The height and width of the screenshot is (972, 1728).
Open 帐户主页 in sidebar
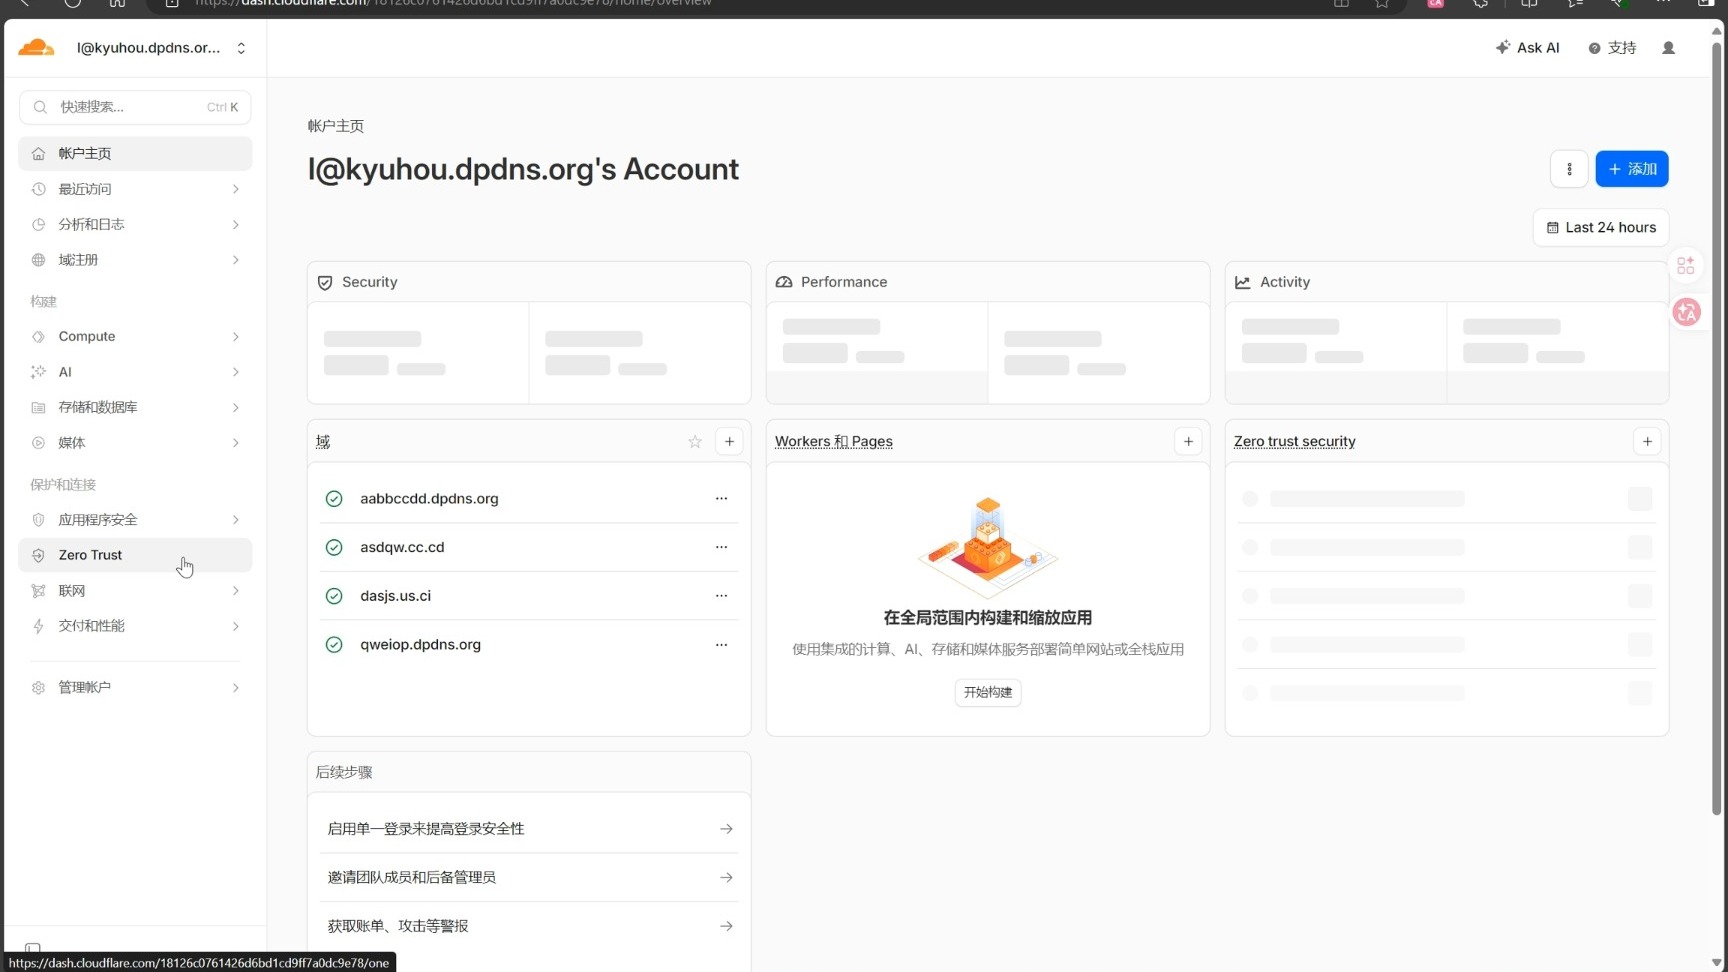[135, 153]
